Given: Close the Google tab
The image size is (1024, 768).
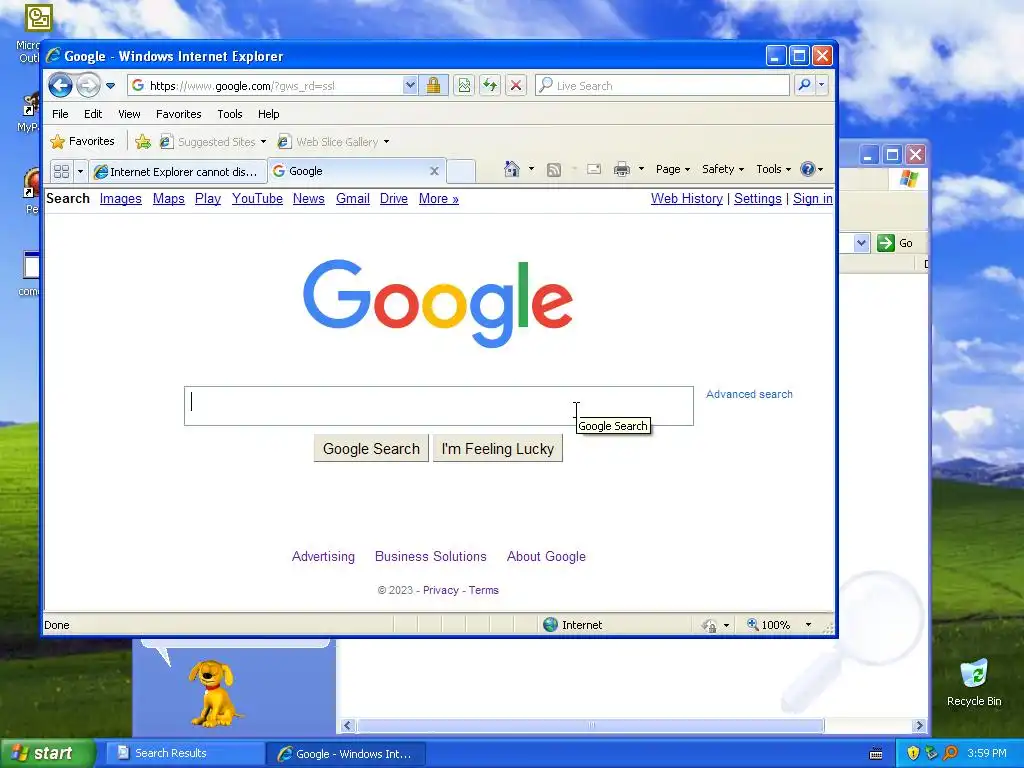Looking at the screenshot, I should click(x=434, y=171).
